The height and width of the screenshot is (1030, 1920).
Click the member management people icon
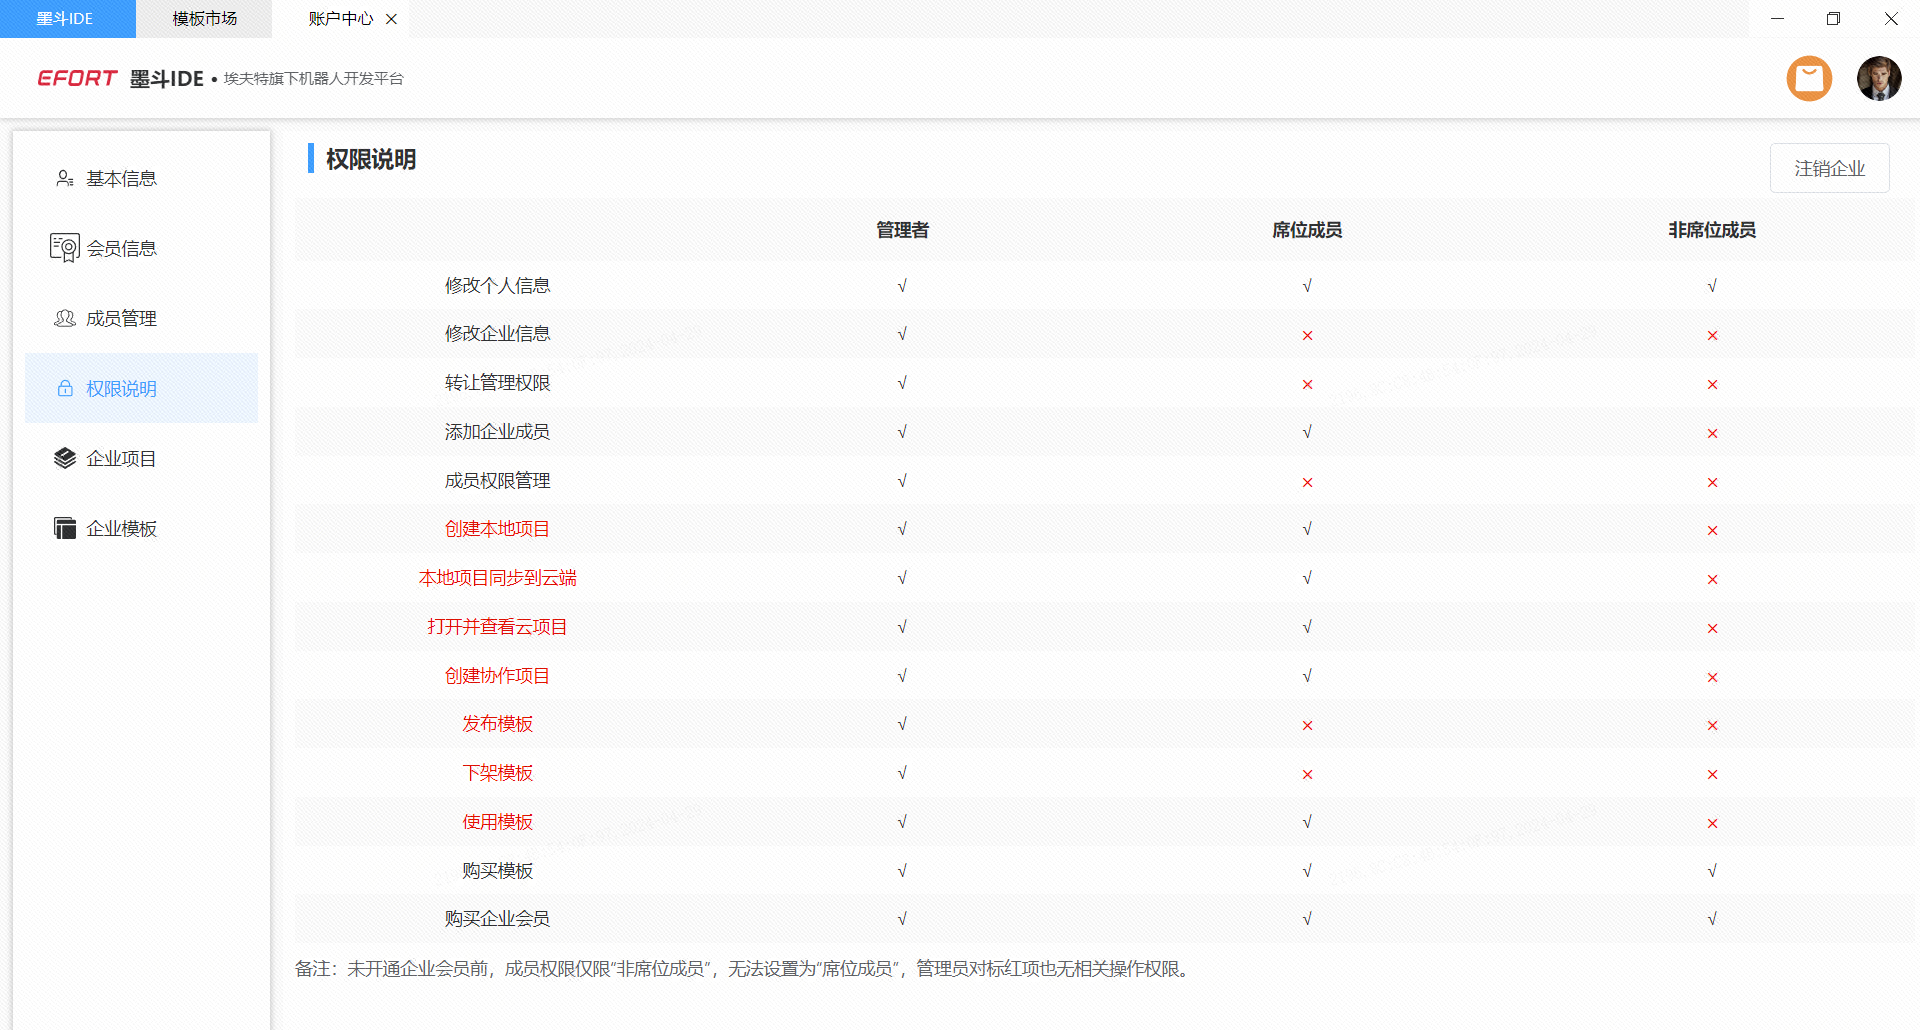click(x=65, y=318)
